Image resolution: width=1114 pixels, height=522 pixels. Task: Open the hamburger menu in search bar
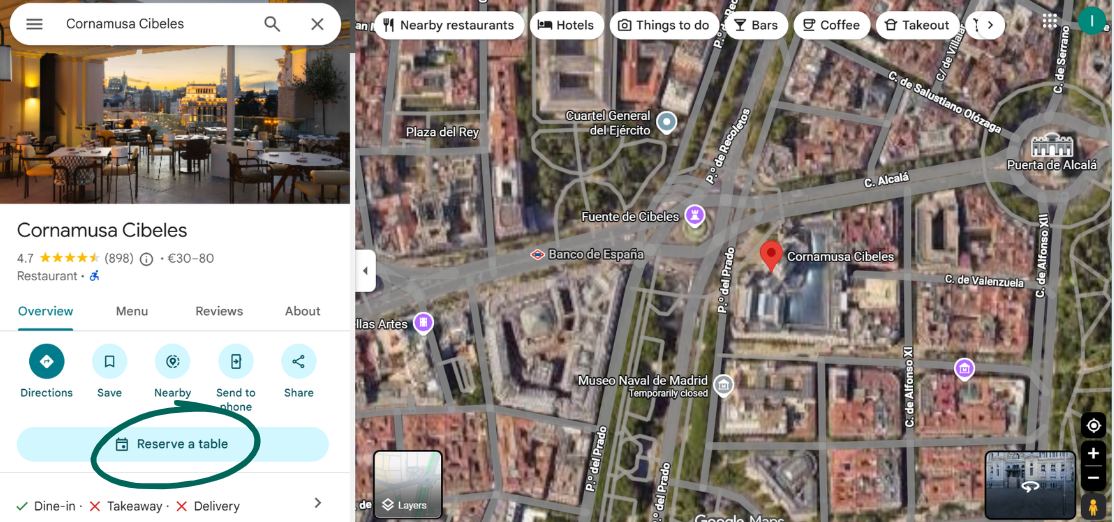[x=34, y=24]
